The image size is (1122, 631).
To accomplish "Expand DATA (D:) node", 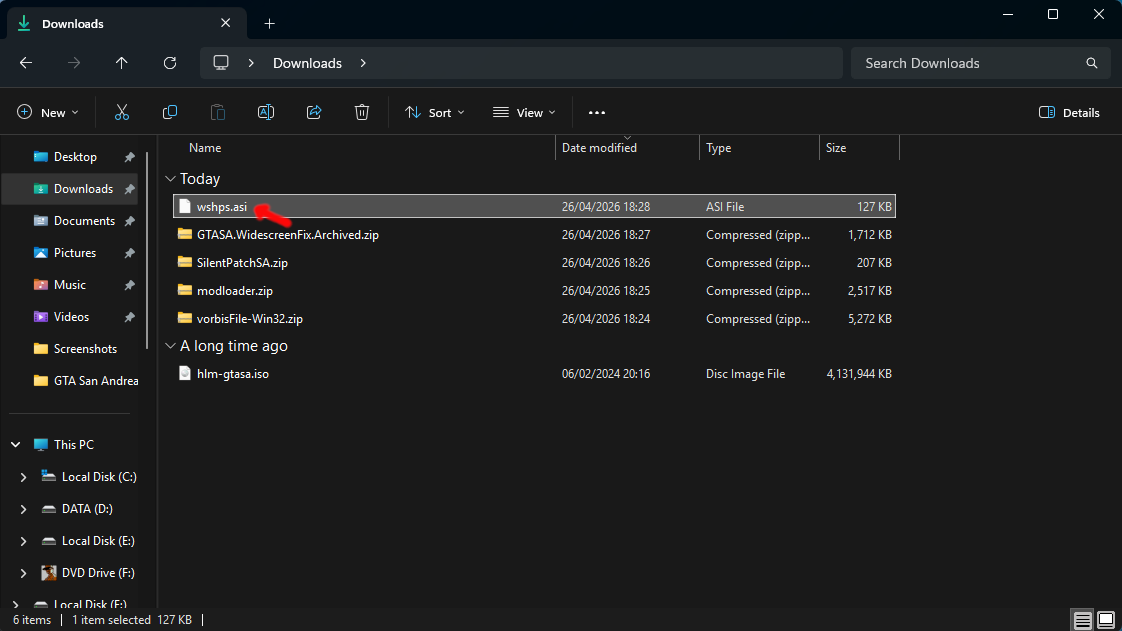I will [x=24, y=509].
